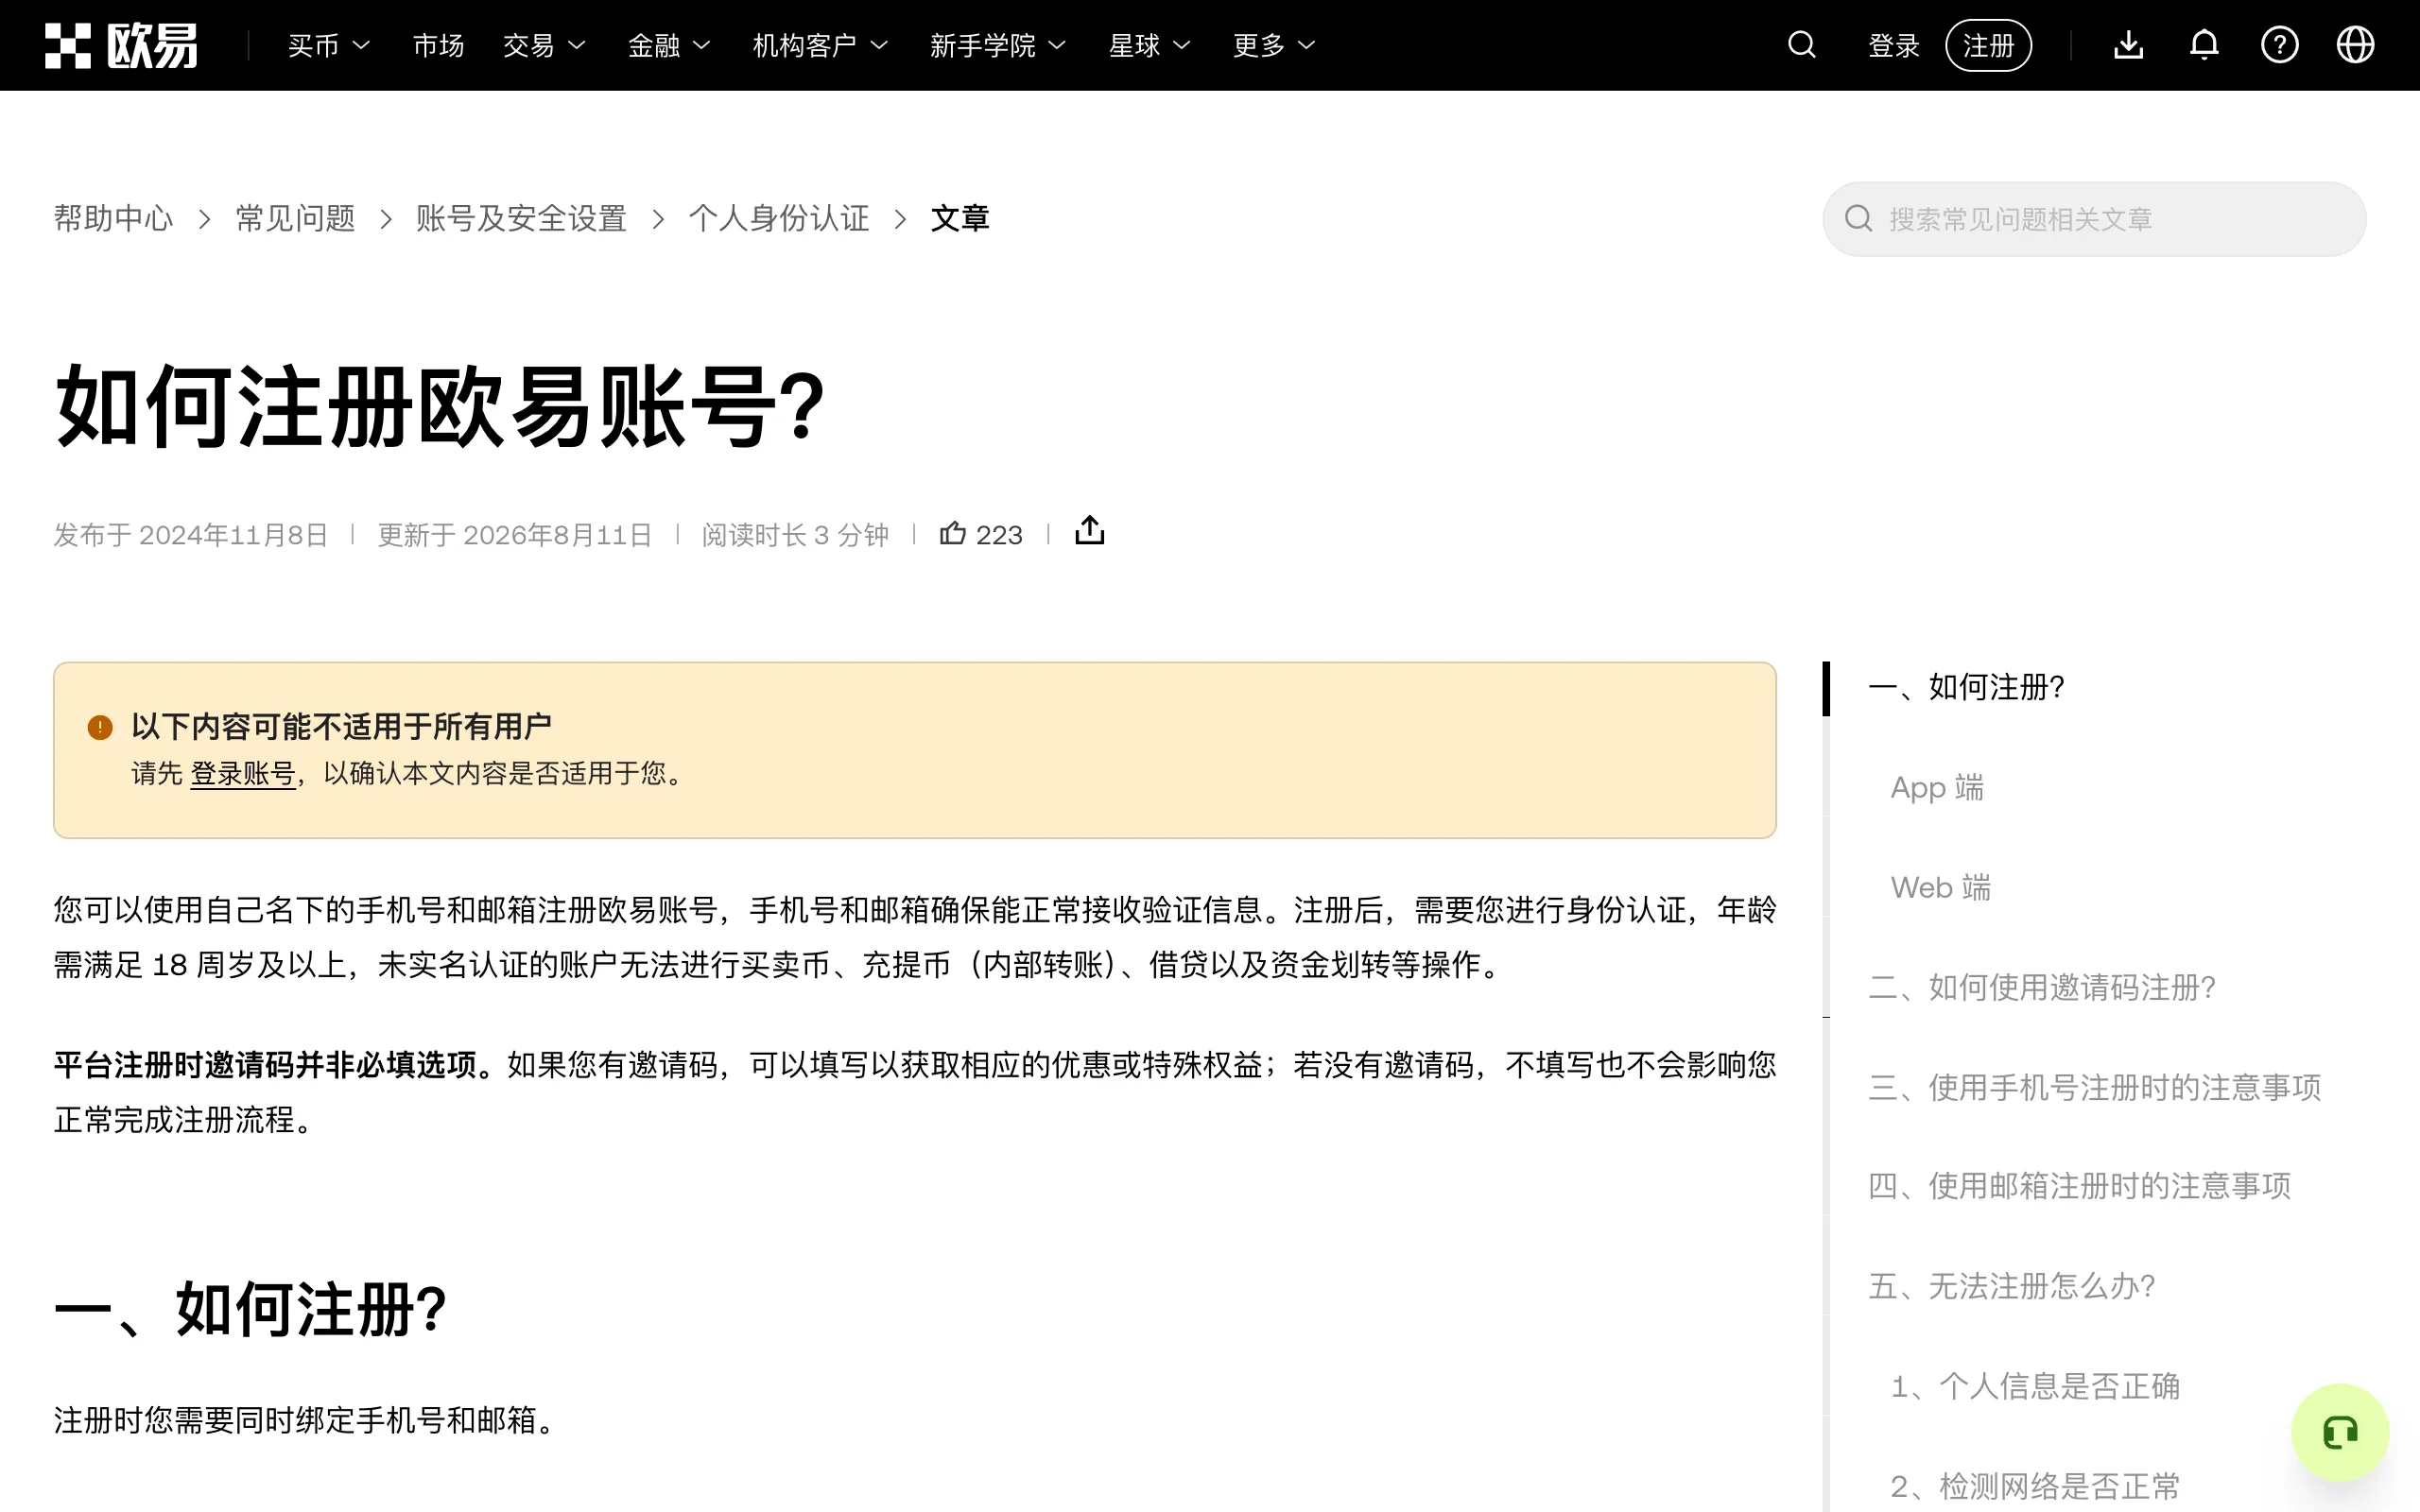Click the 以下内容可能不适用于所有用户 banner title
The height and width of the screenshot is (1512, 2420).
[341, 727]
